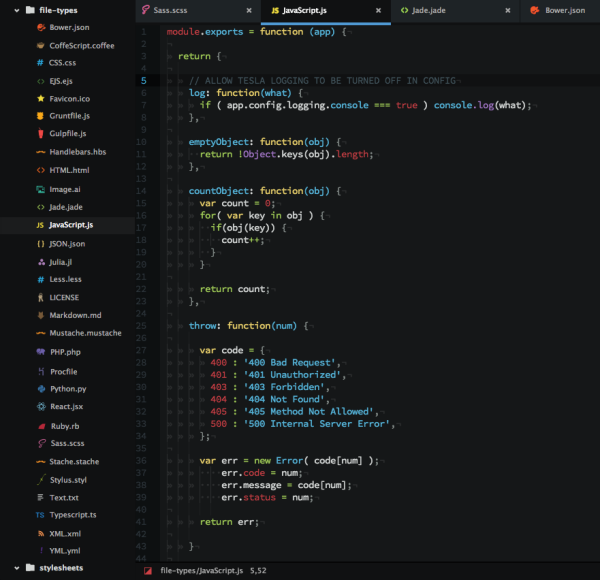
Task: Close the JavaScript.js tab
Action: (378, 10)
